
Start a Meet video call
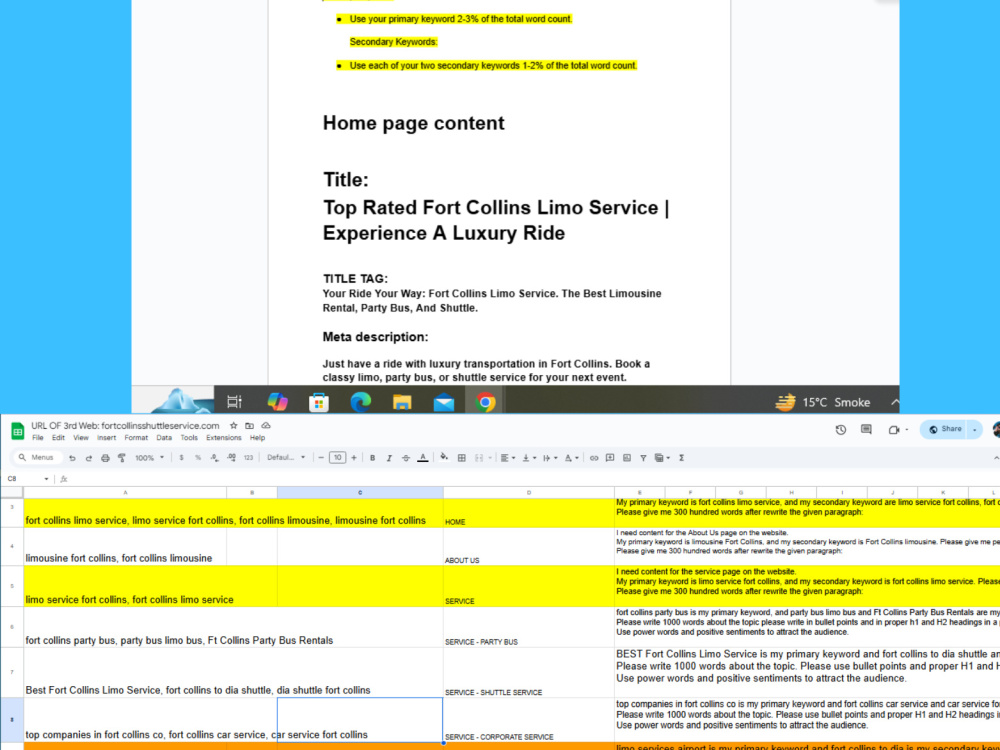point(893,430)
